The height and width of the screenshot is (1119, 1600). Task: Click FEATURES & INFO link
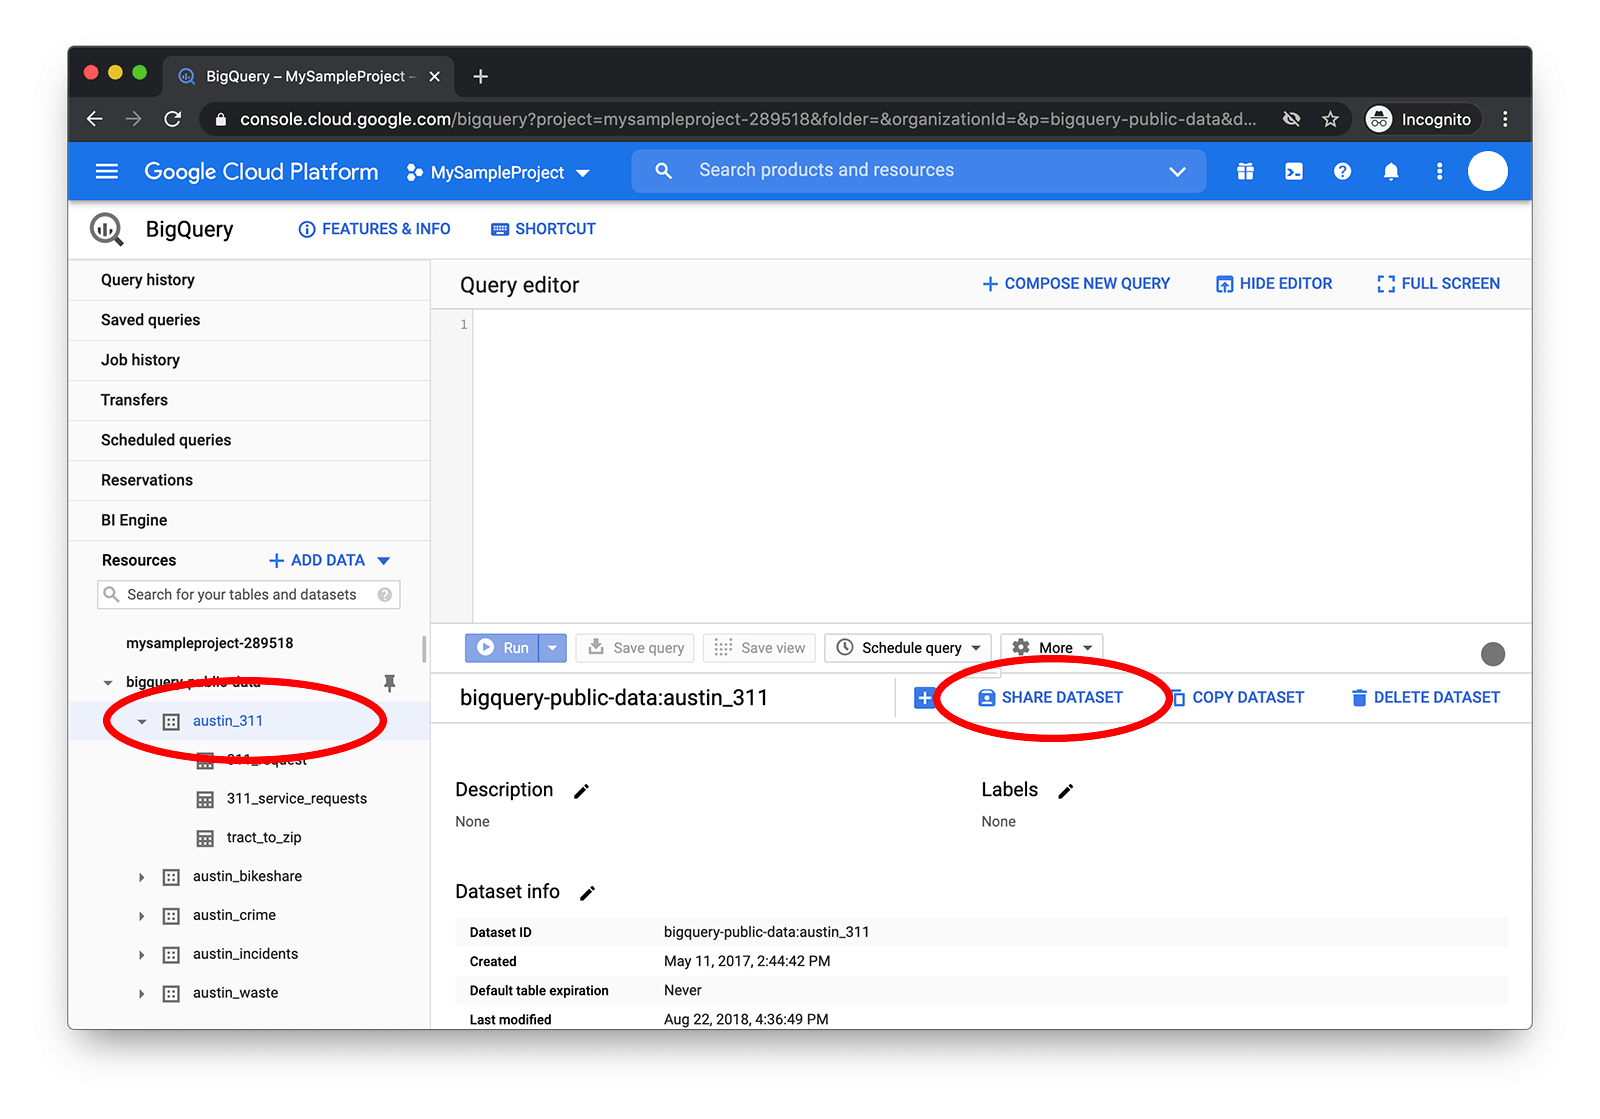pyautogui.click(x=374, y=229)
